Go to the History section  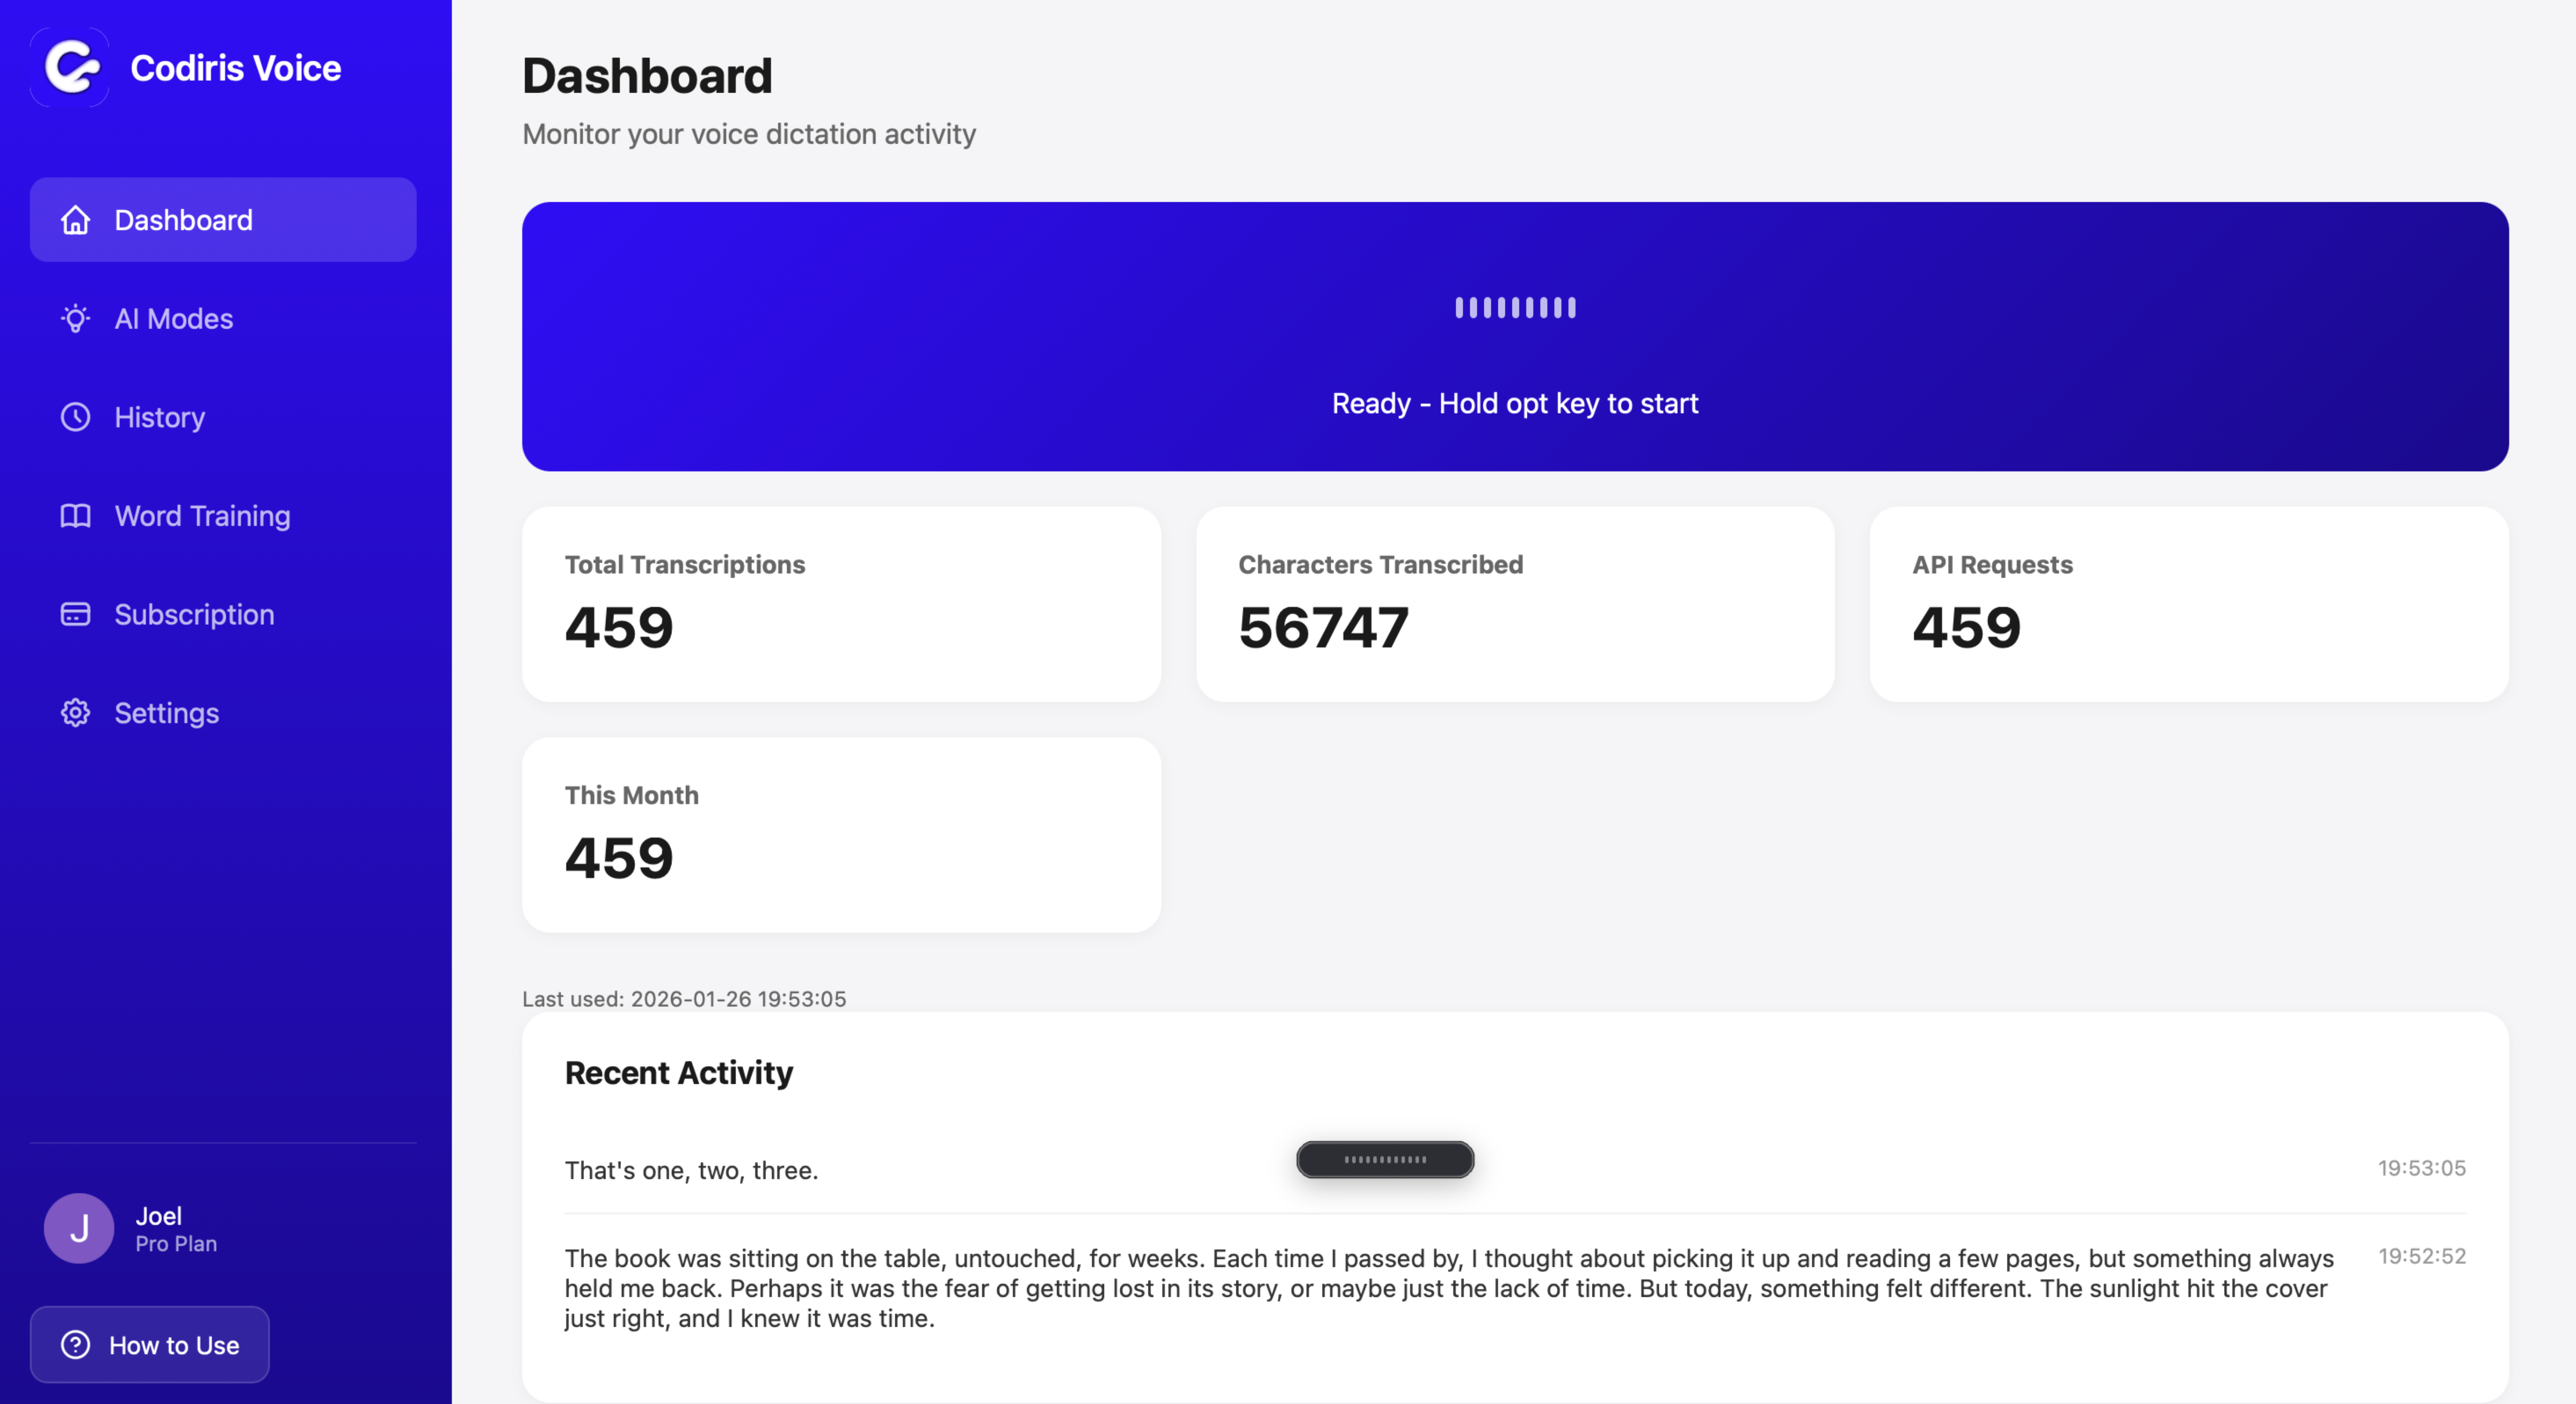pos(160,417)
